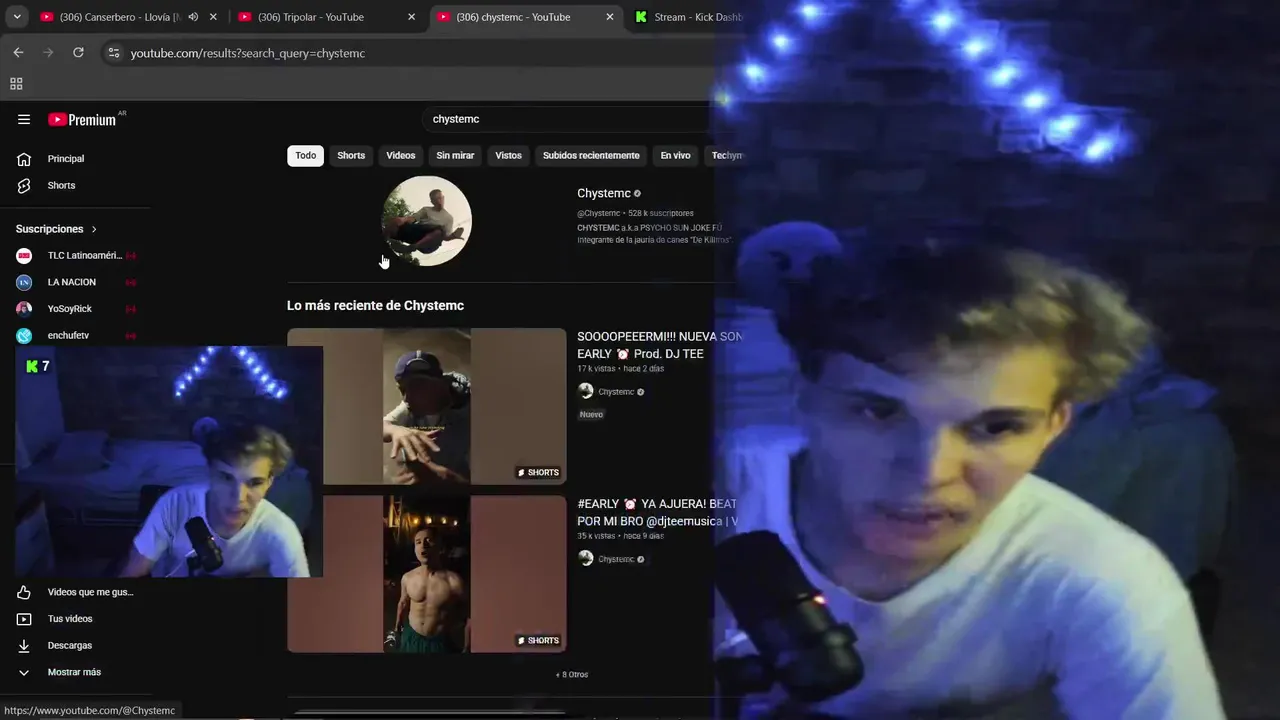Expand the Suscripciones section chevron
This screenshot has height=720, width=1280.
coord(94,229)
